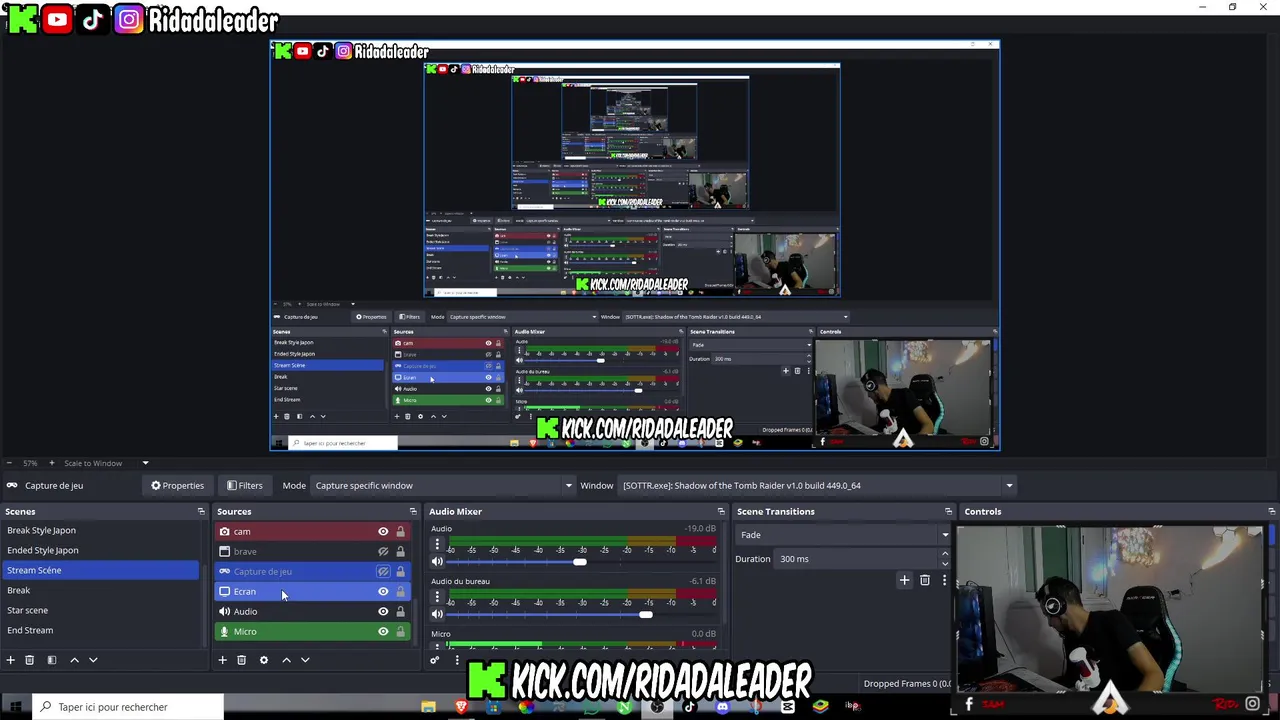Move the selected source down

(x=305, y=660)
